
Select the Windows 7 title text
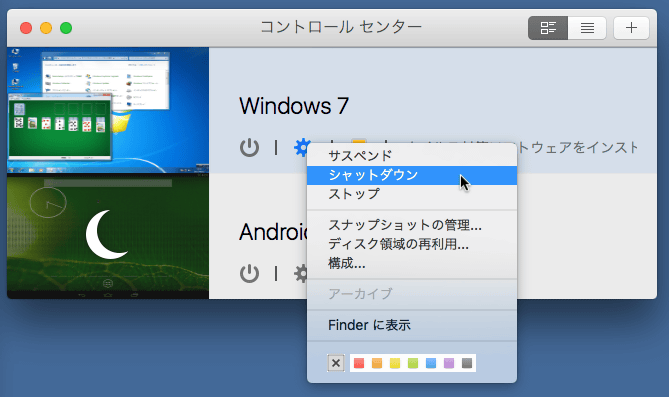[294, 106]
